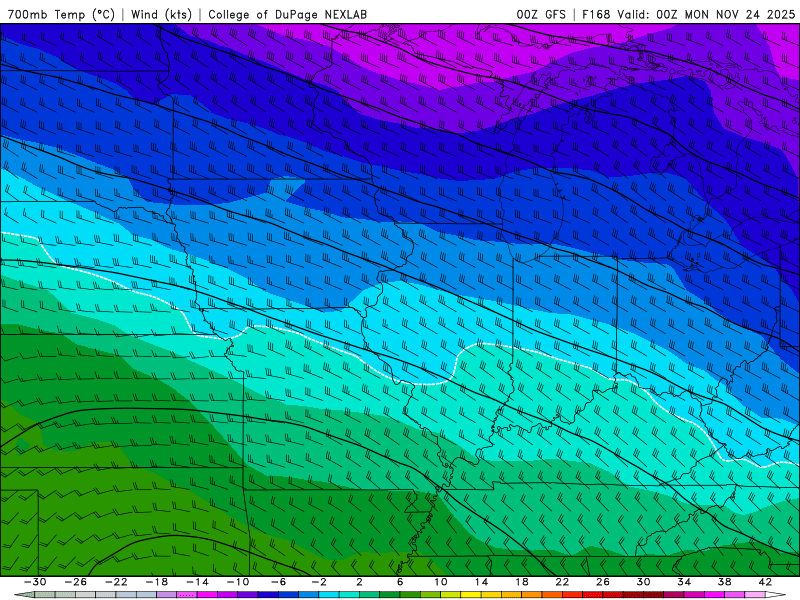Click the "00Z GFS" model run label

pos(541,15)
